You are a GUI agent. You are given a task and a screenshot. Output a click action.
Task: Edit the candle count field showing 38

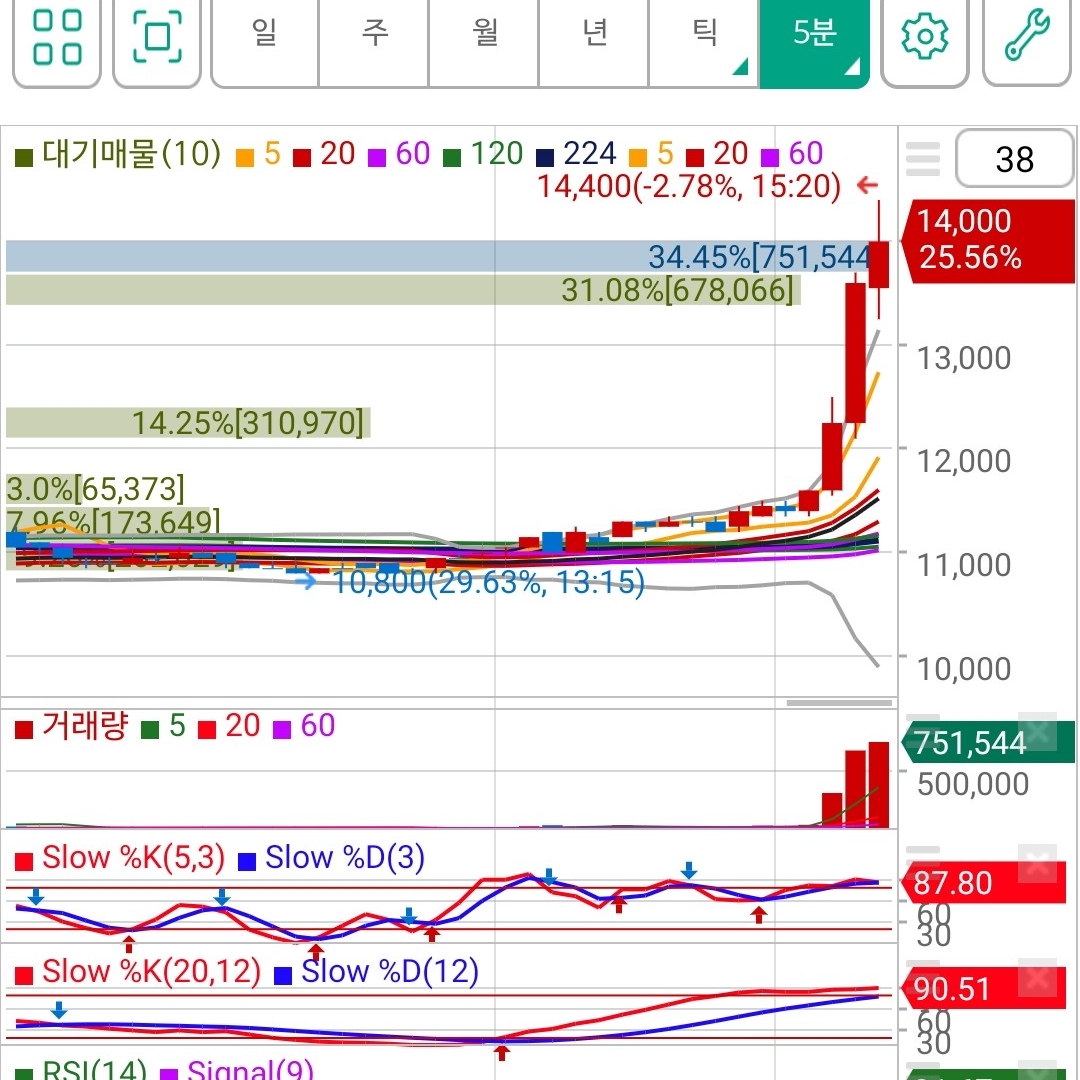(1015, 158)
